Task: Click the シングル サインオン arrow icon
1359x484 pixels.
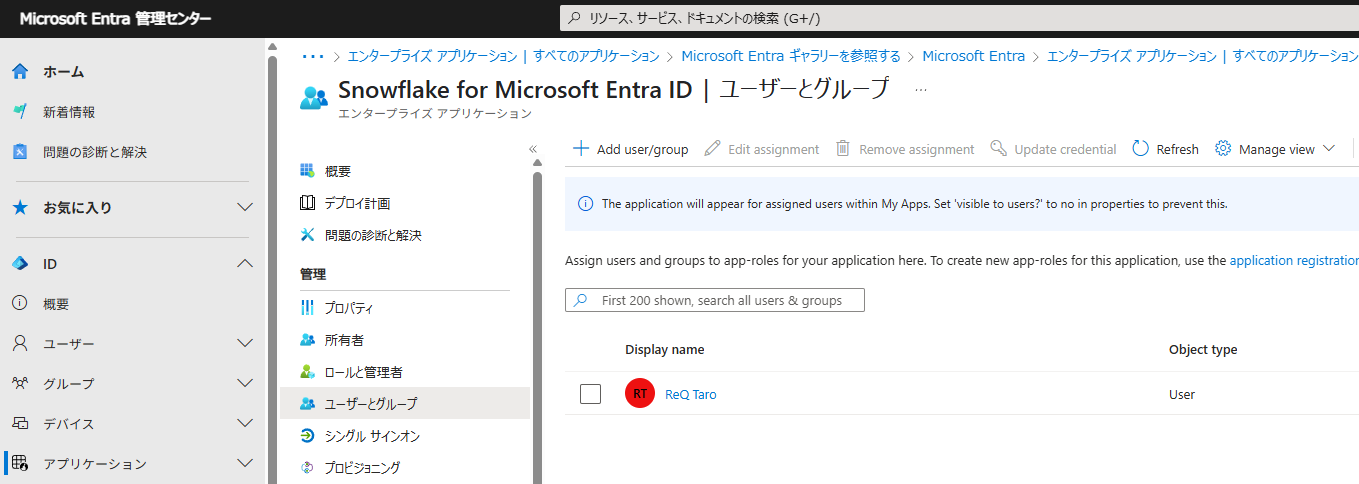Action: pyautogui.click(x=308, y=436)
